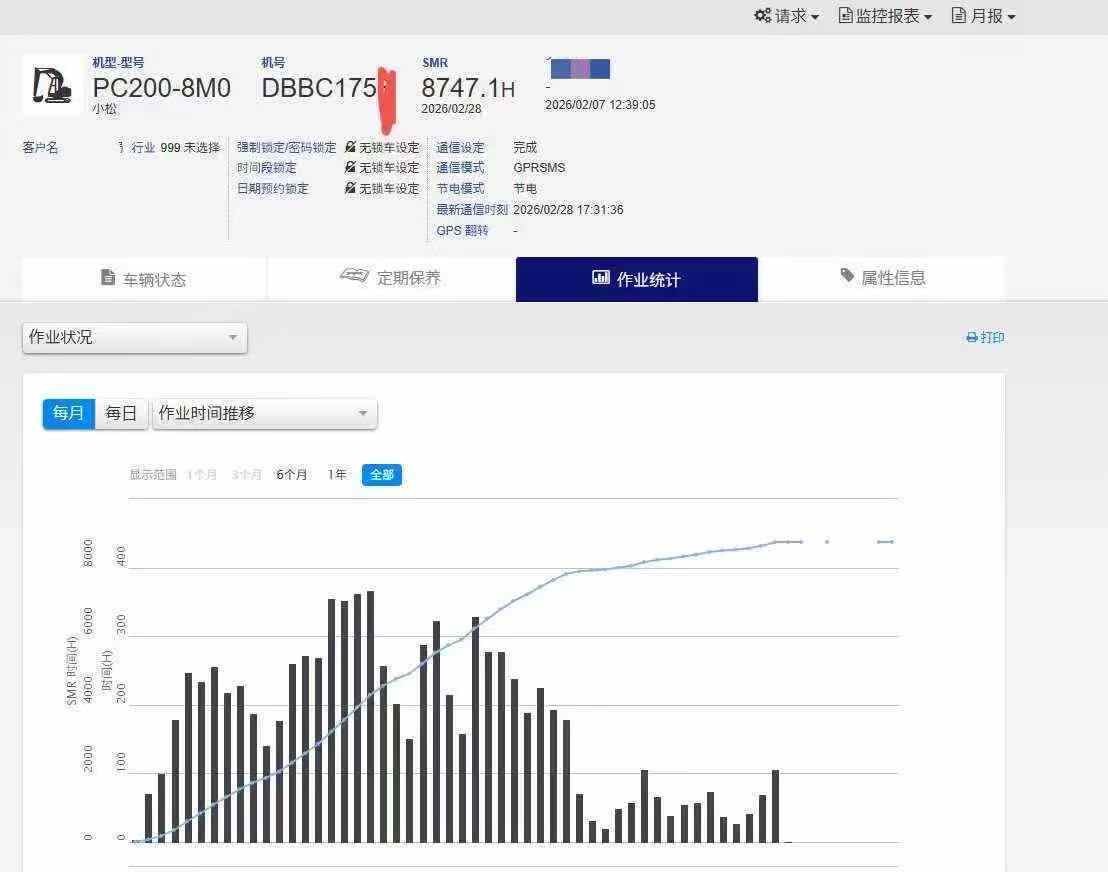Screen dimensions: 1108x872
Task: Switch to the 车辆状态 tab
Action: 142,279
